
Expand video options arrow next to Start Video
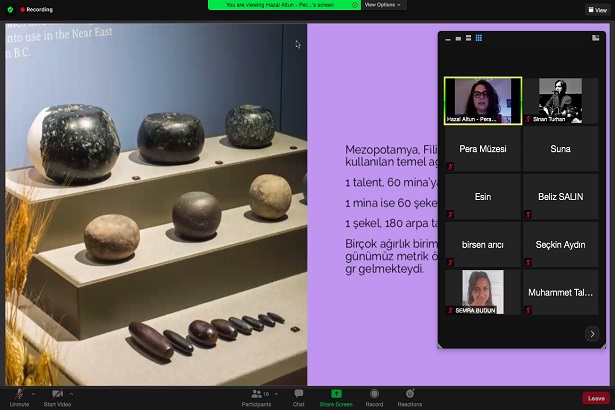[x=70, y=393]
